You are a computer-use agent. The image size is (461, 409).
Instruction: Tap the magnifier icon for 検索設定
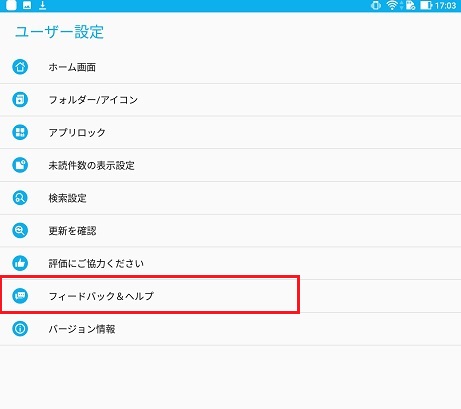tap(20, 198)
